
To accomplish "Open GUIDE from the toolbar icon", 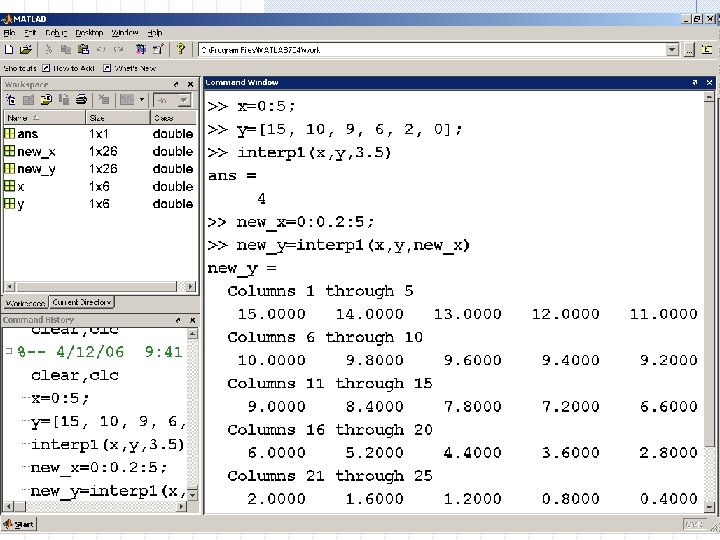I will click(x=158, y=49).
